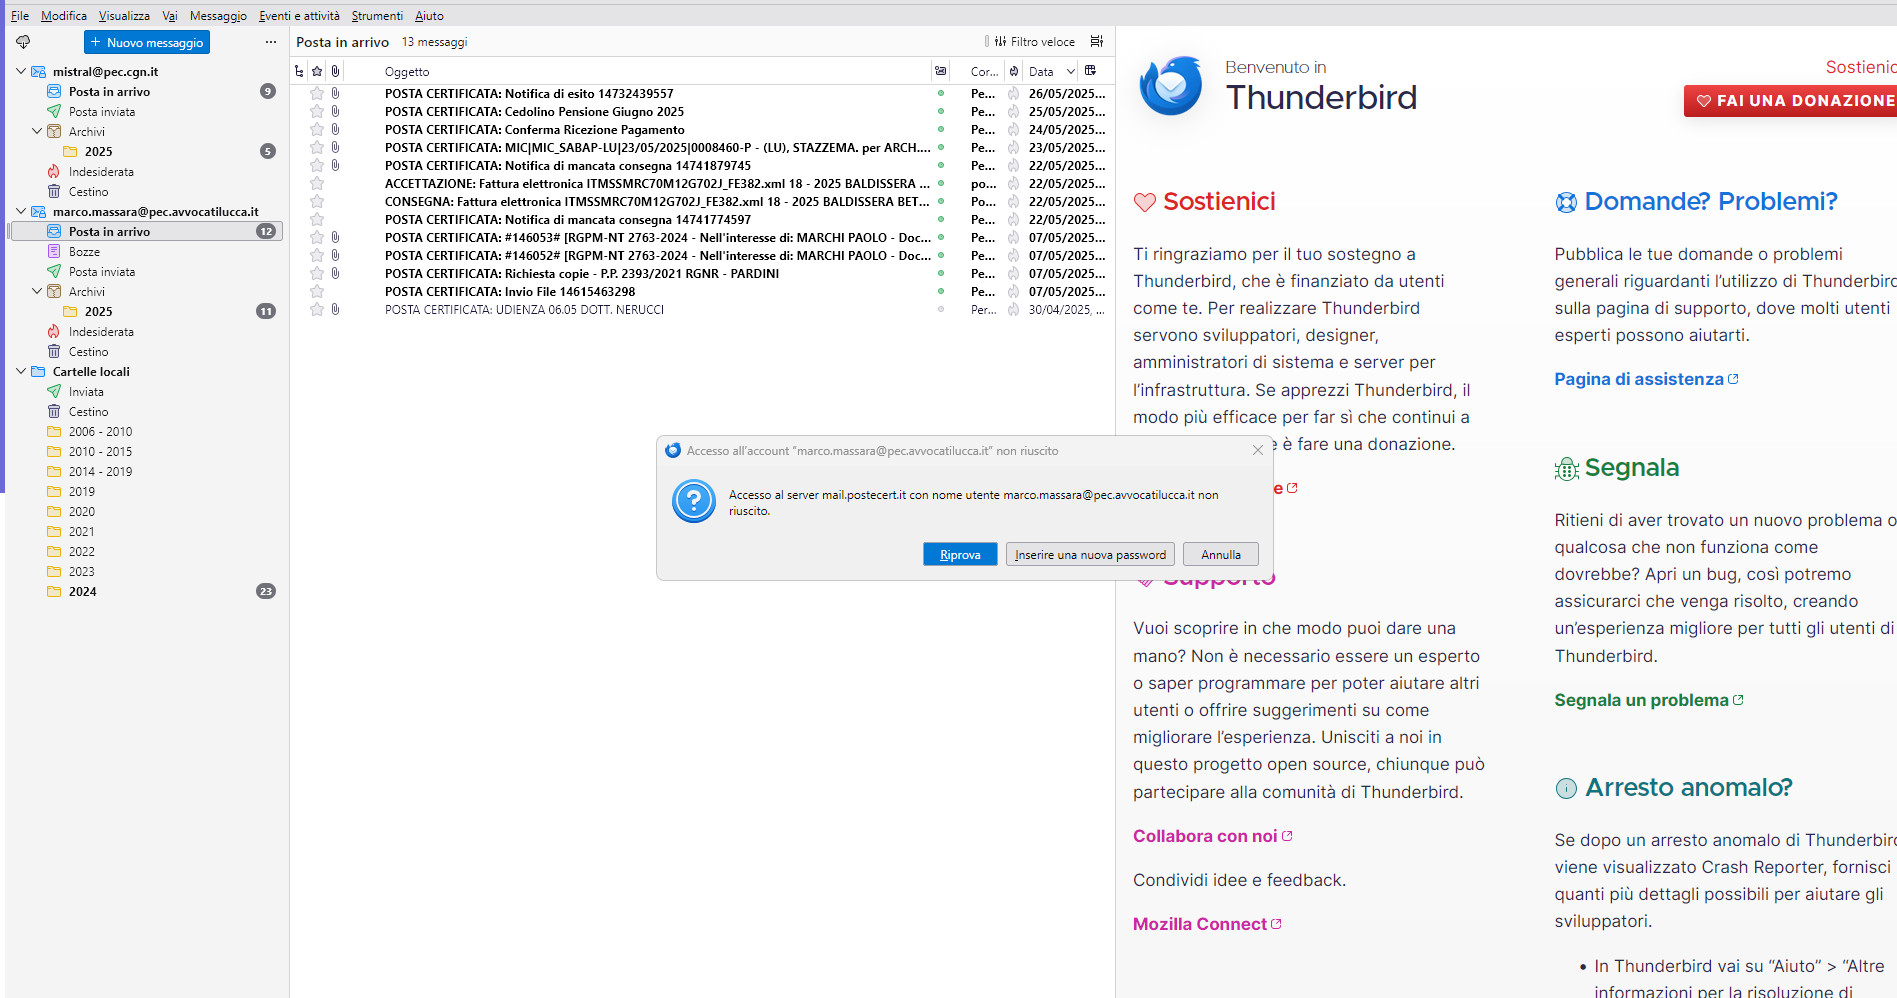Screen dimensions: 1897x998
Task: Click junk icon of Conferma Ricezione Pagamento row
Action: (1013, 130)
